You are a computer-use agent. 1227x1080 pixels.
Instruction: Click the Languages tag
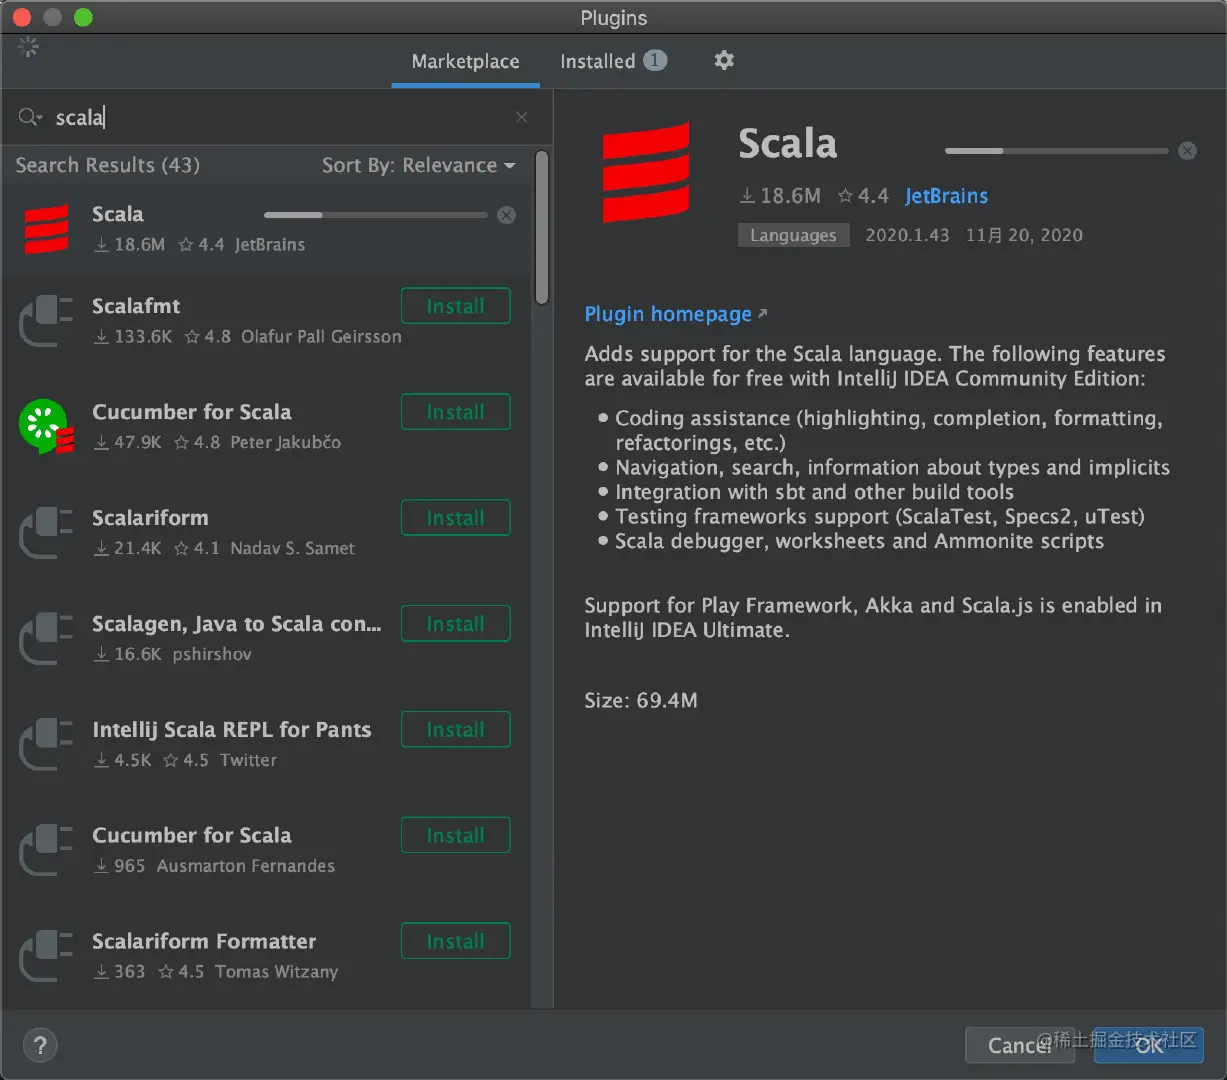793,235
